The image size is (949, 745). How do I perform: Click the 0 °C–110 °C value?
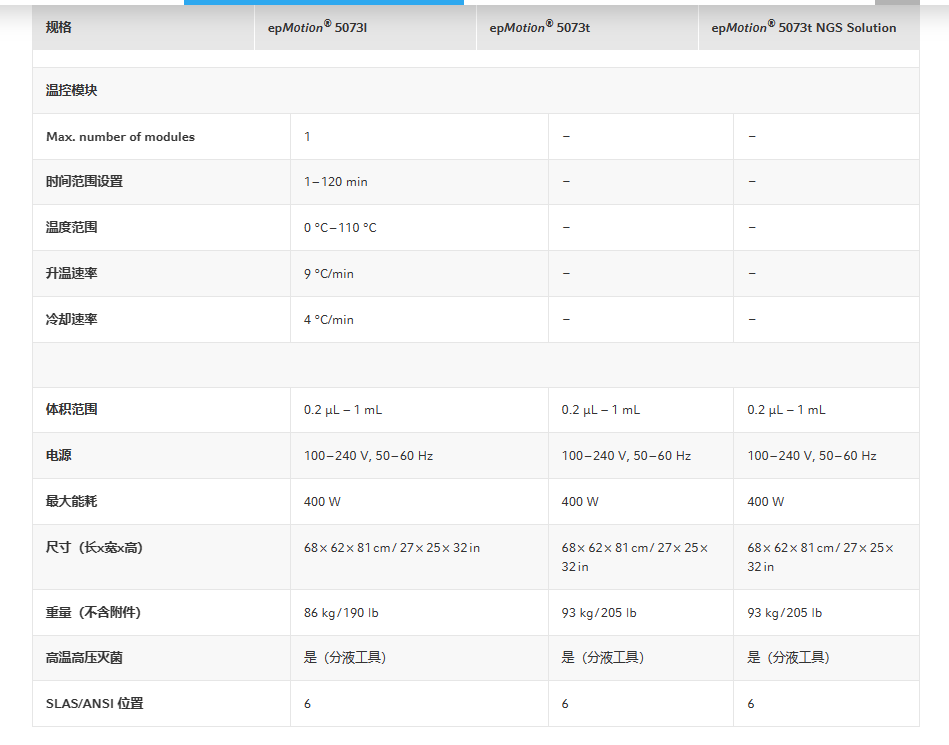340,228
